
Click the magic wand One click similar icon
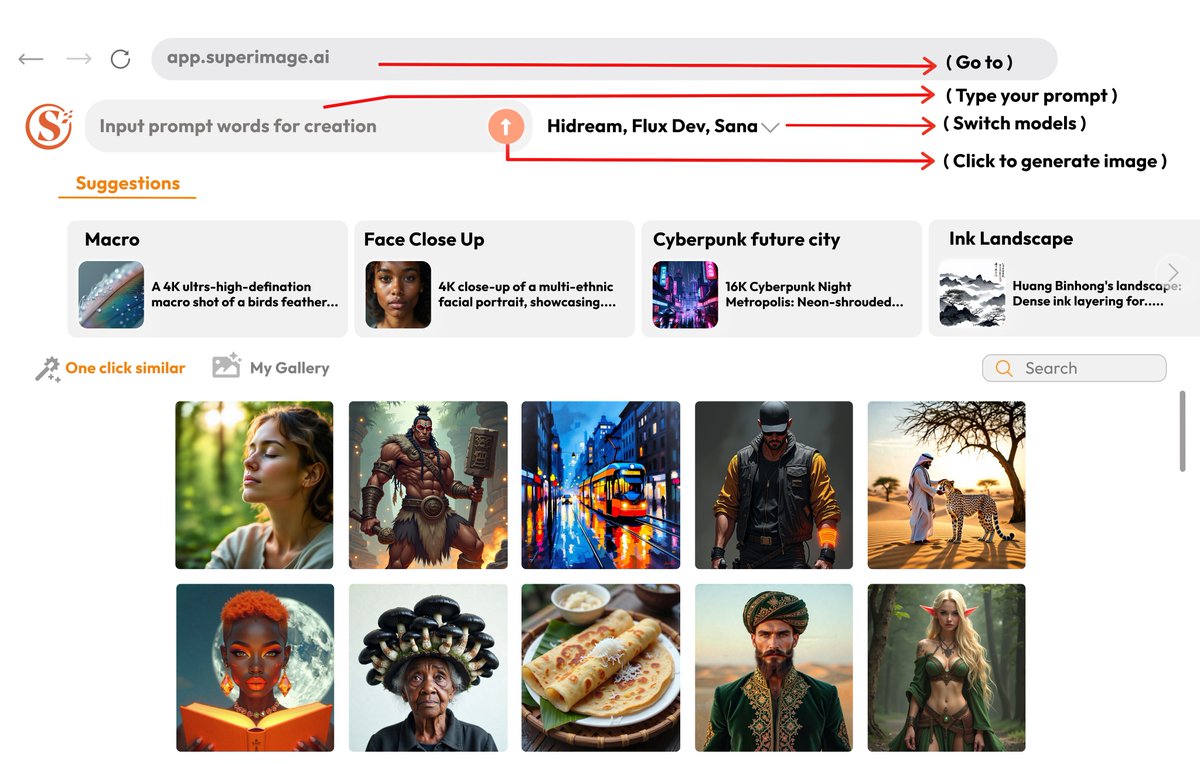[47, 369]
